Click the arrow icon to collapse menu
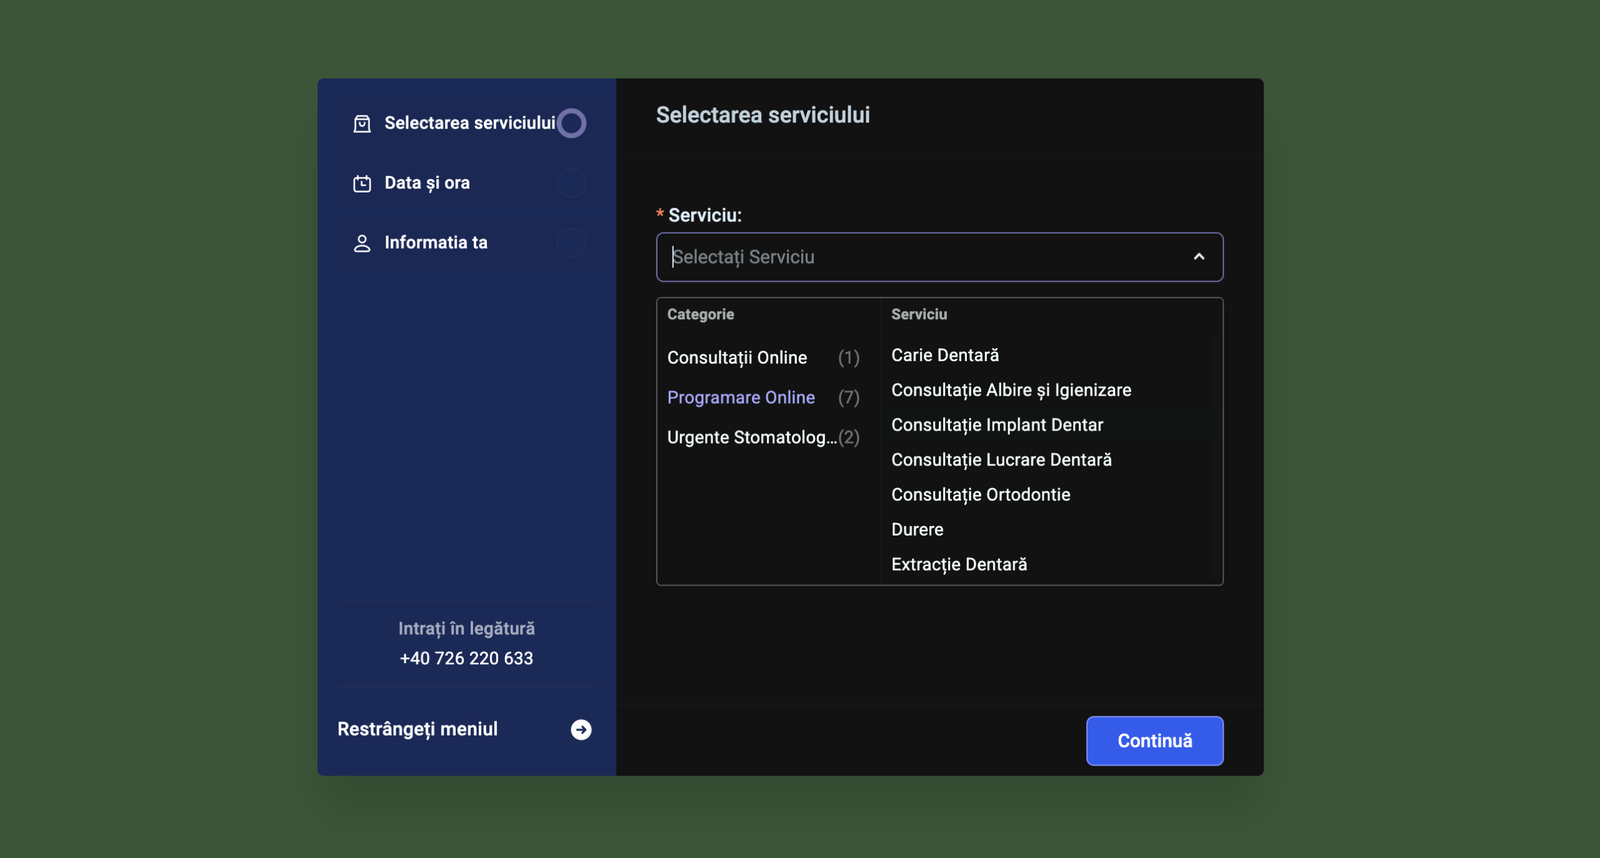Image resolution: width=1600 pixels, height=858 pixels. (581, 730)
